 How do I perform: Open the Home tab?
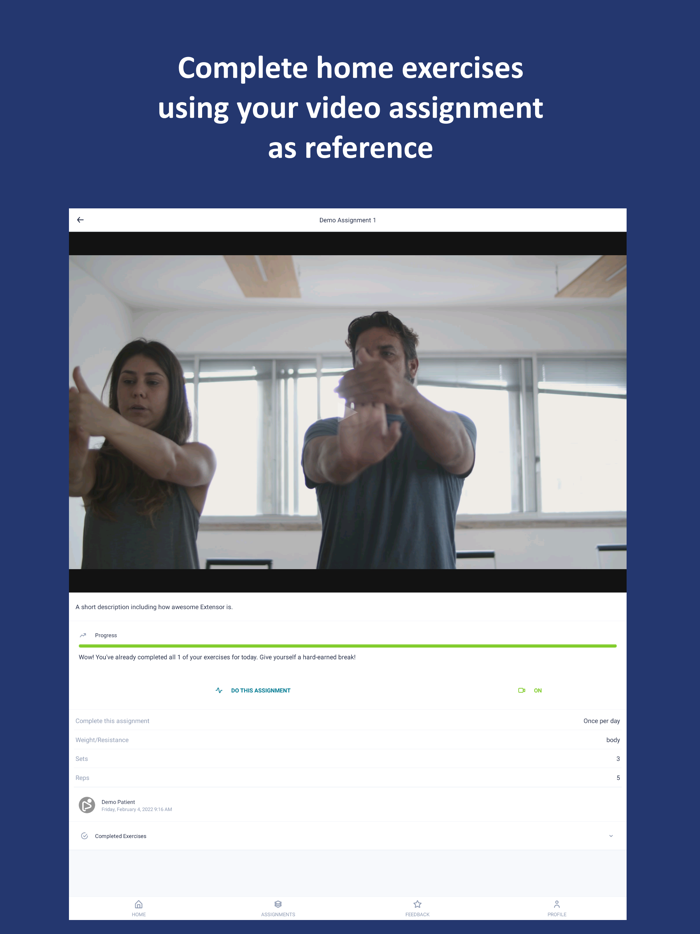coord(138,908)
